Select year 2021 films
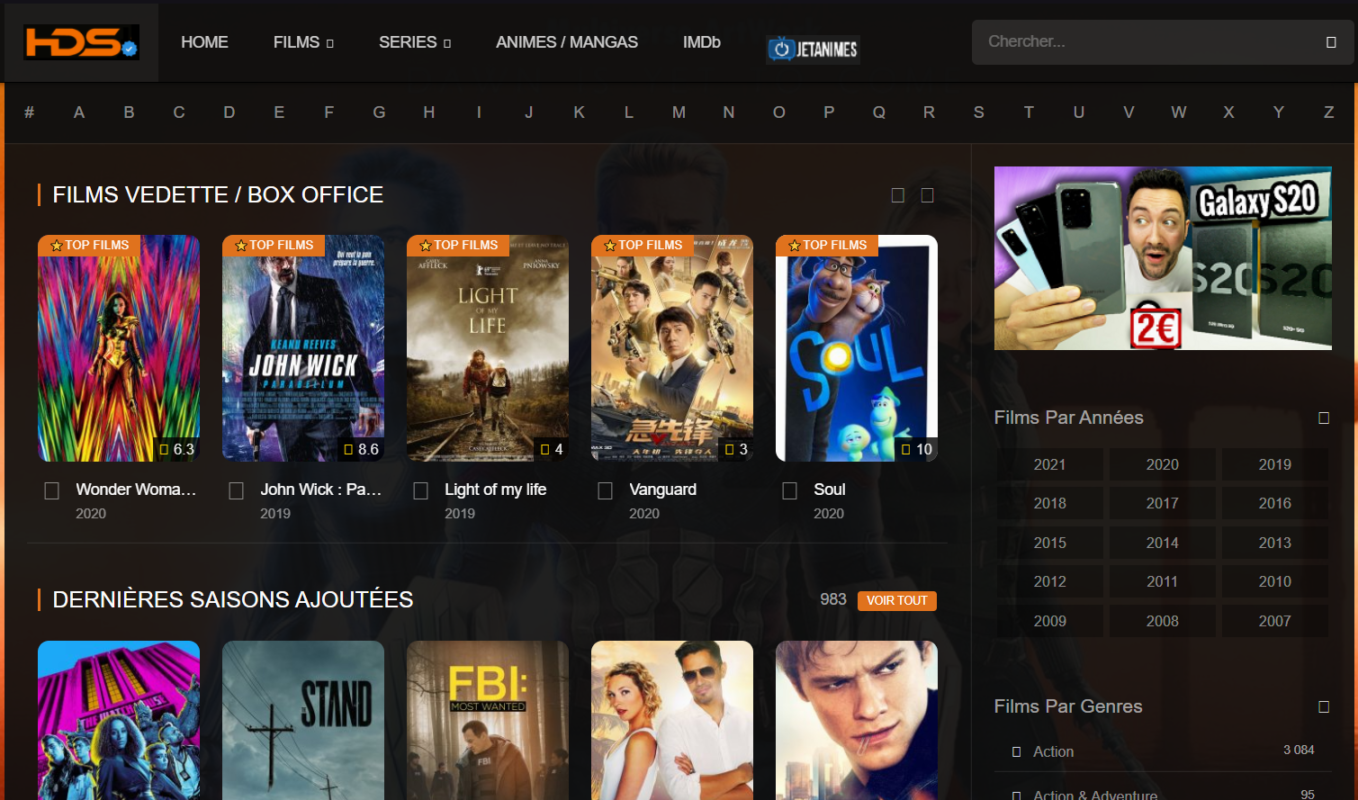The height and width of the screenshot is (800, 1358). click(x=1050, y=465)
